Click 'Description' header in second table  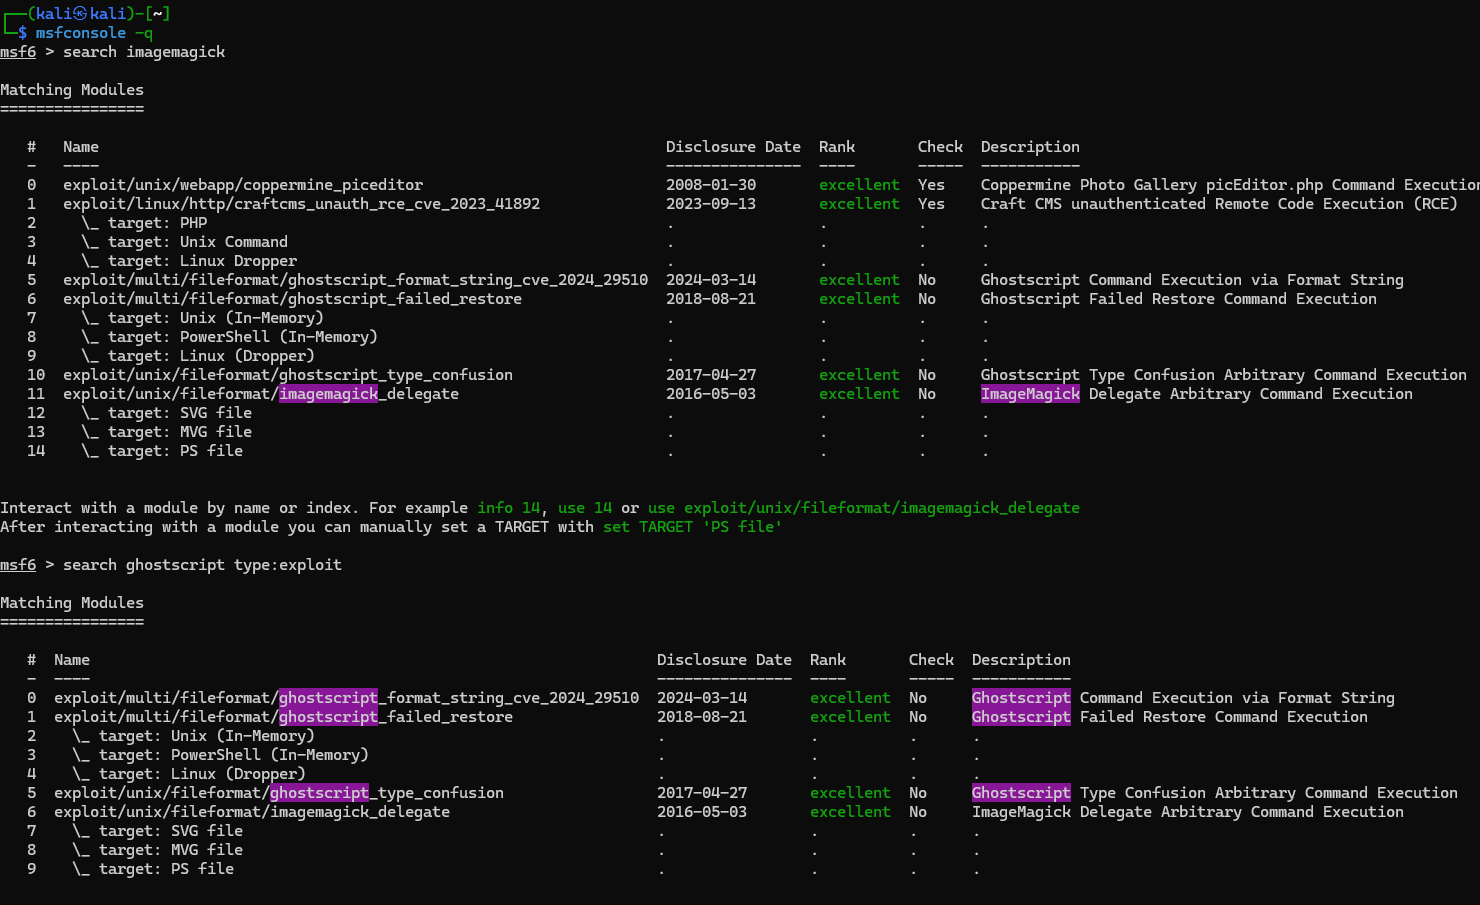1021,660
